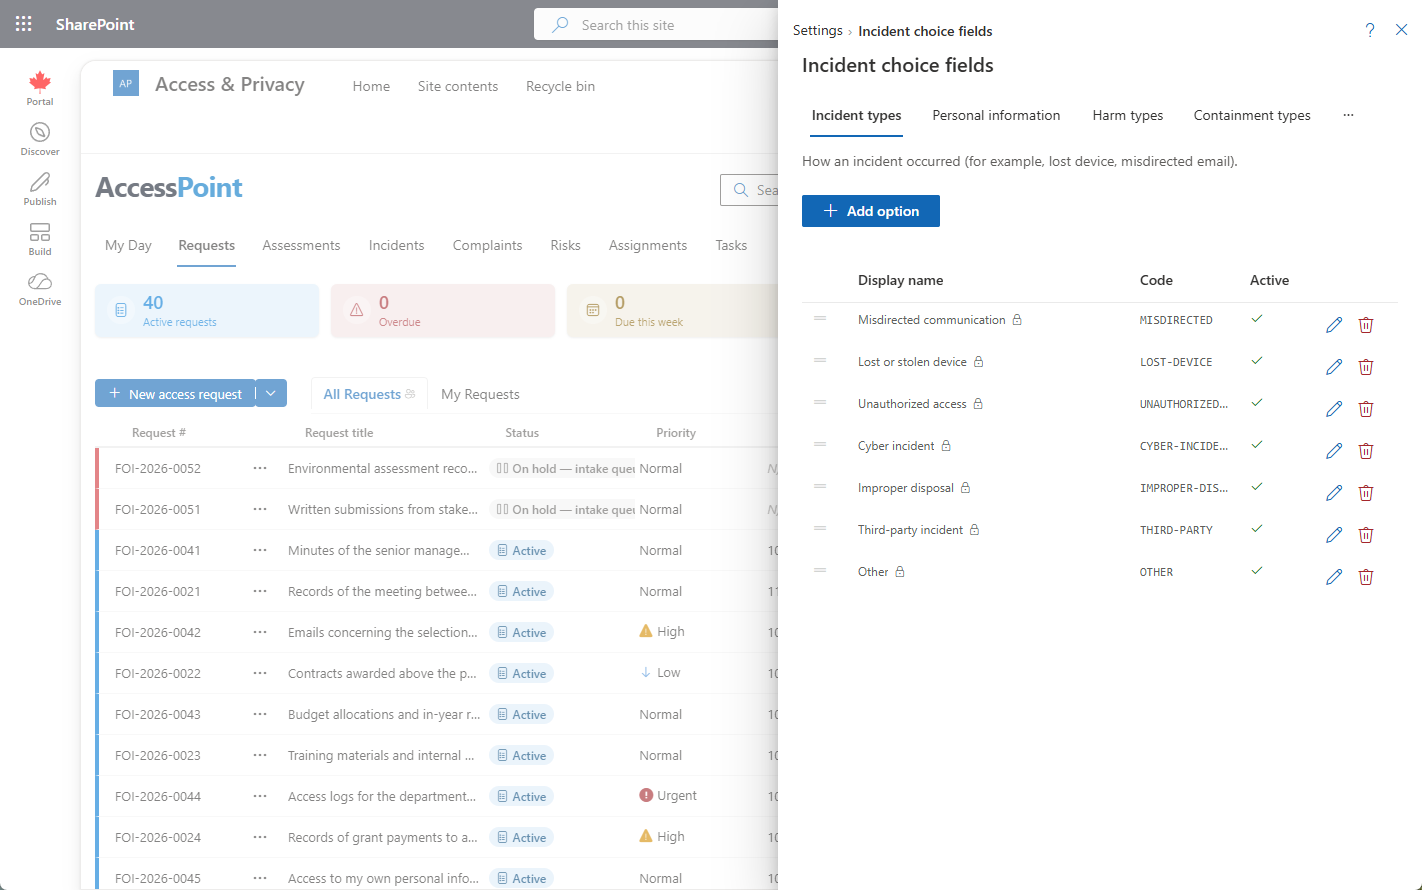
Task: Click the Add option button
Action: pos(871,211)
